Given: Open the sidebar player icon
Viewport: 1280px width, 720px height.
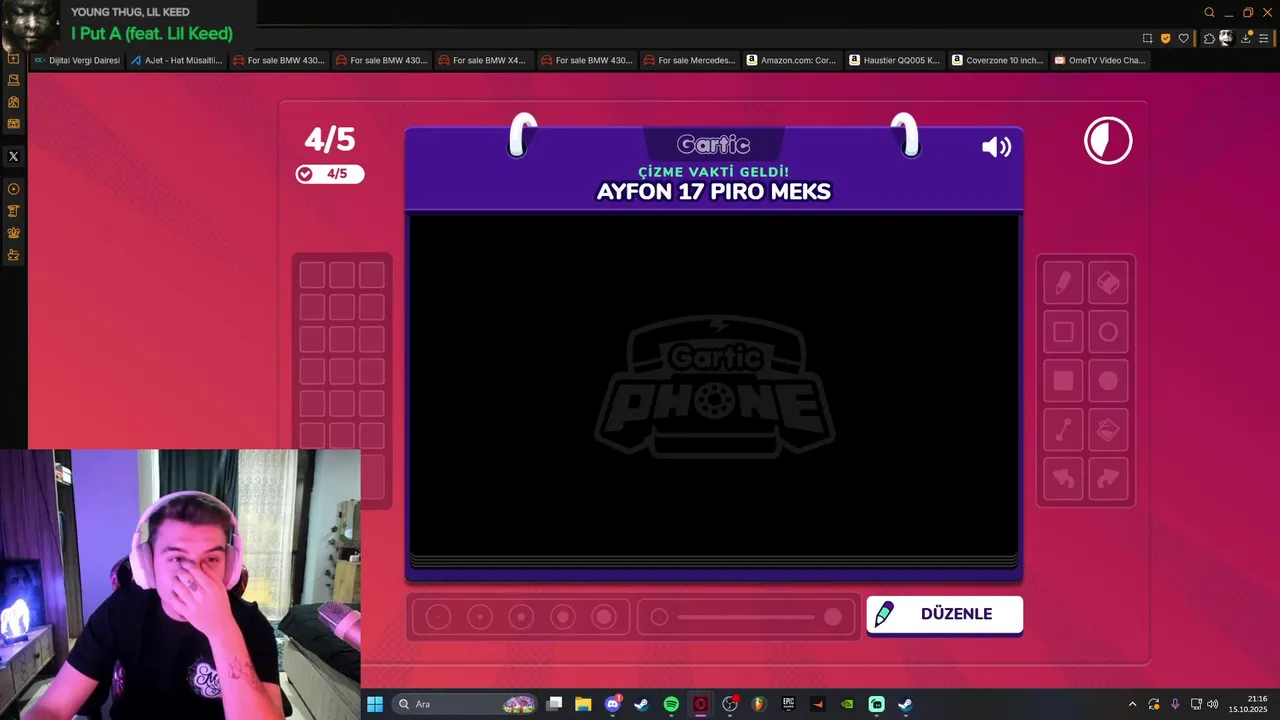Looking at the screenshot, I should [x=13, y=189].
